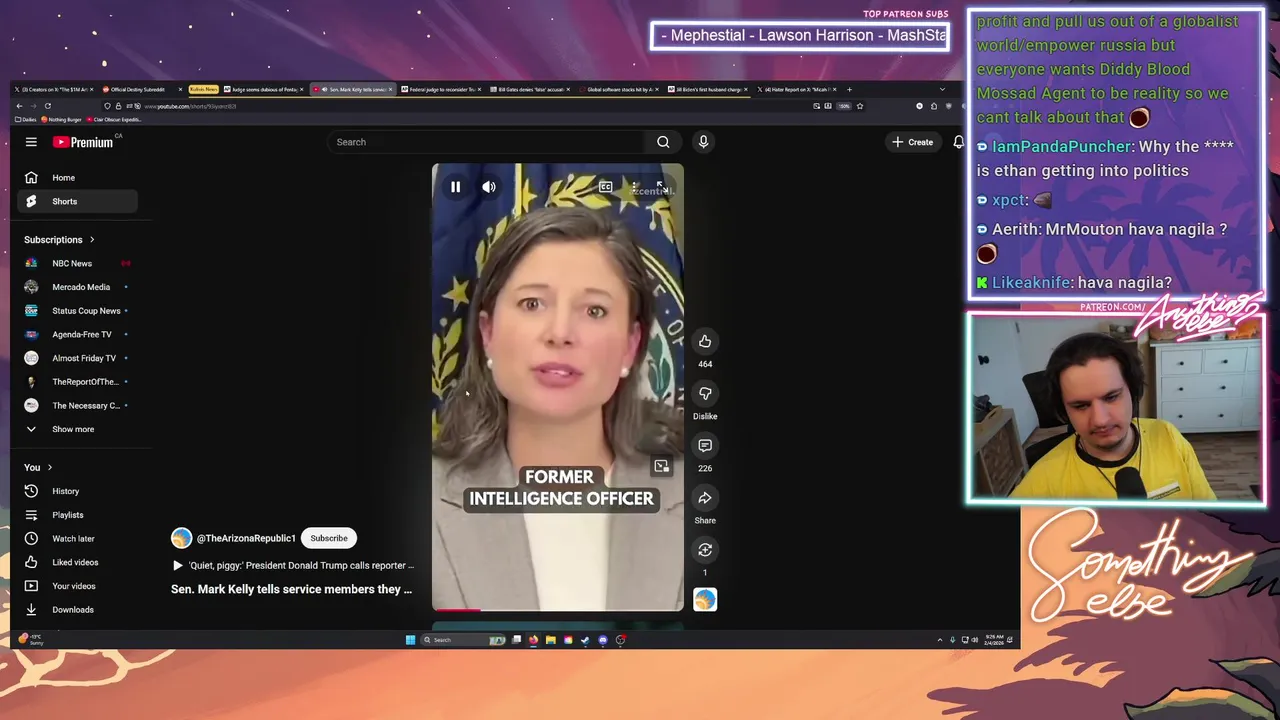Click the Dislike thumbs-down icon

(x=705, y=393)
